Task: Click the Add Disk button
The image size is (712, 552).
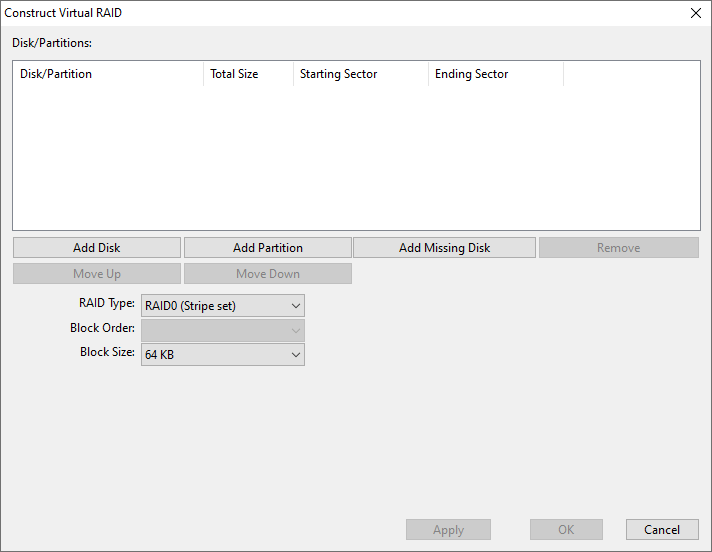Action: pyautogui.click(x=97, y=248)
